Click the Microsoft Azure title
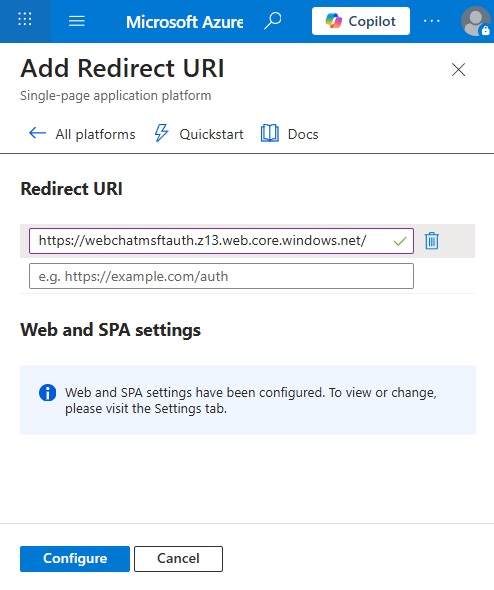 [184, 22]
